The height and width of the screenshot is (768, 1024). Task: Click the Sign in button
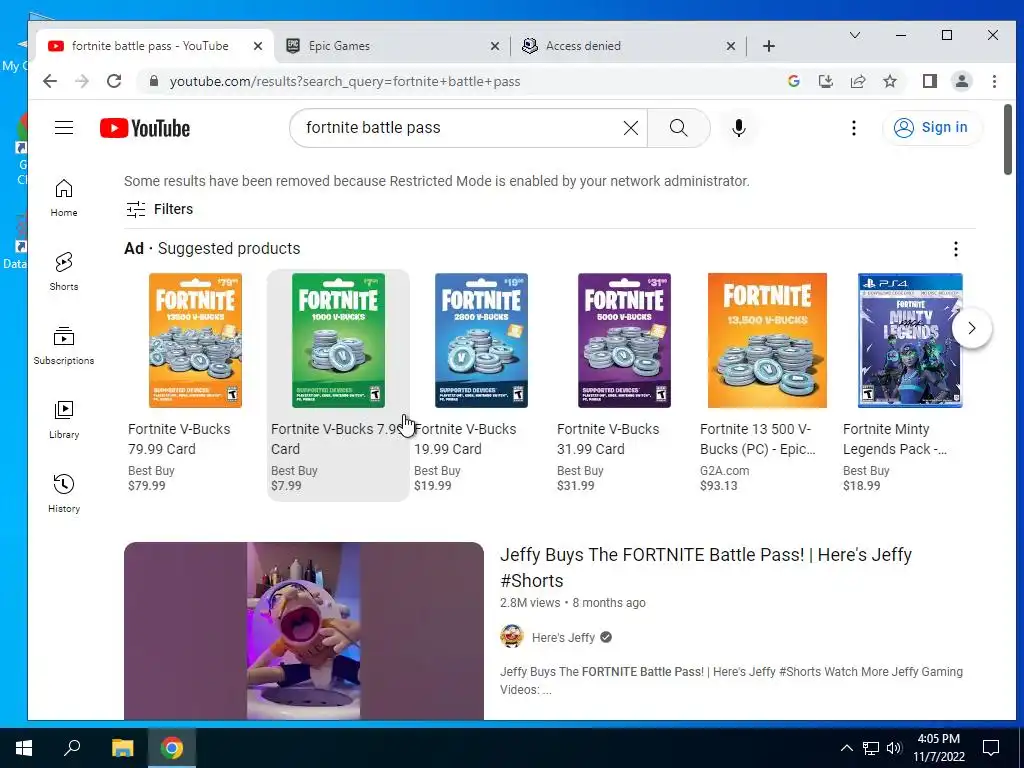pos(931,127)
